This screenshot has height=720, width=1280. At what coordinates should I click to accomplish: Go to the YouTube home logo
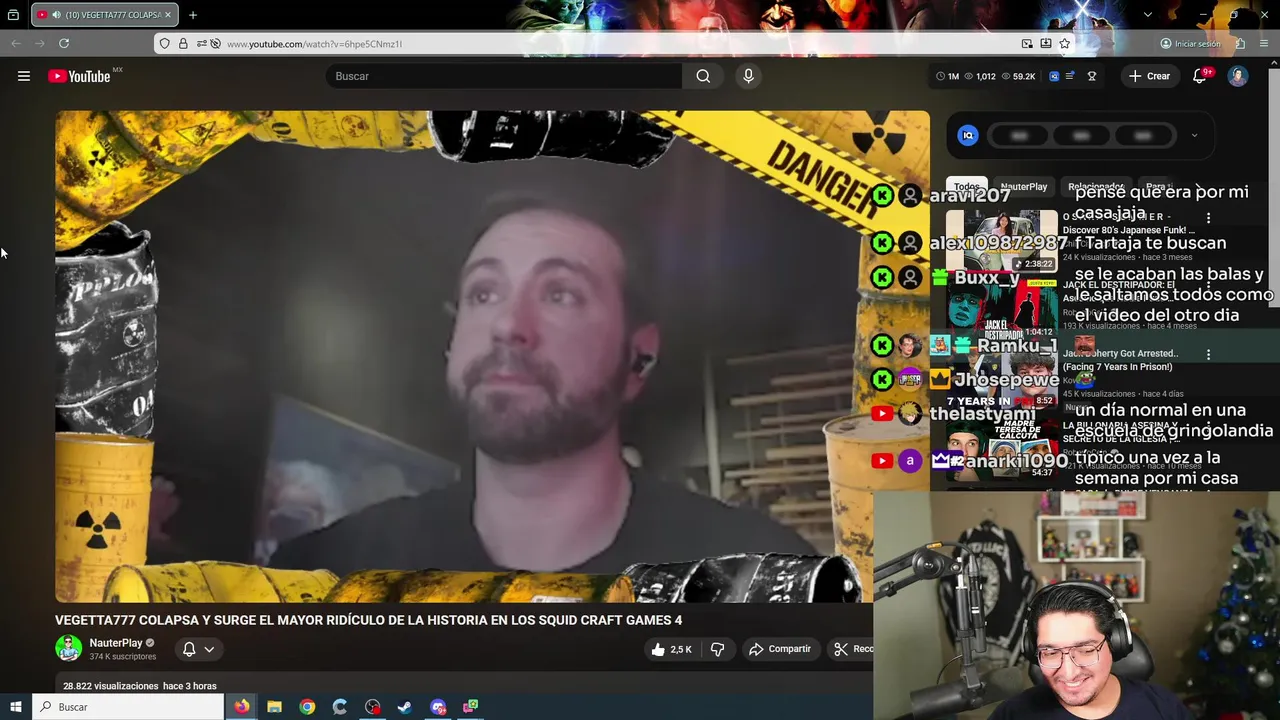(x=80, y=76)
